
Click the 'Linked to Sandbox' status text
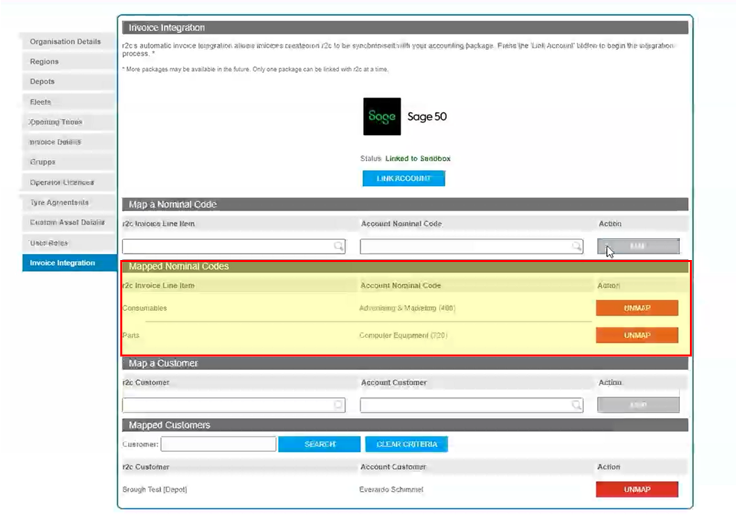418,159
